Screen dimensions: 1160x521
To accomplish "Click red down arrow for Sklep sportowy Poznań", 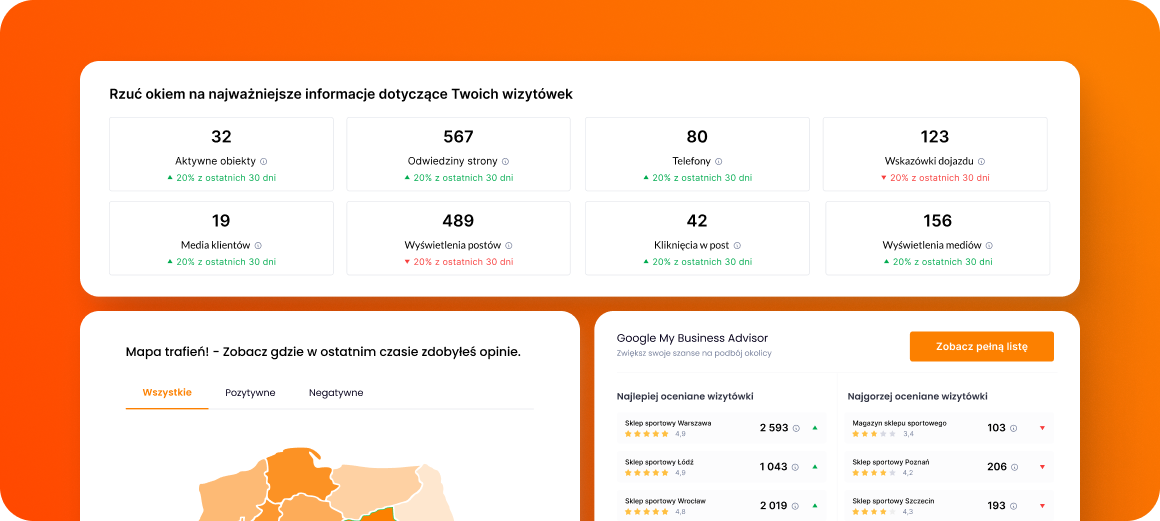I will tap(1042, 466).
